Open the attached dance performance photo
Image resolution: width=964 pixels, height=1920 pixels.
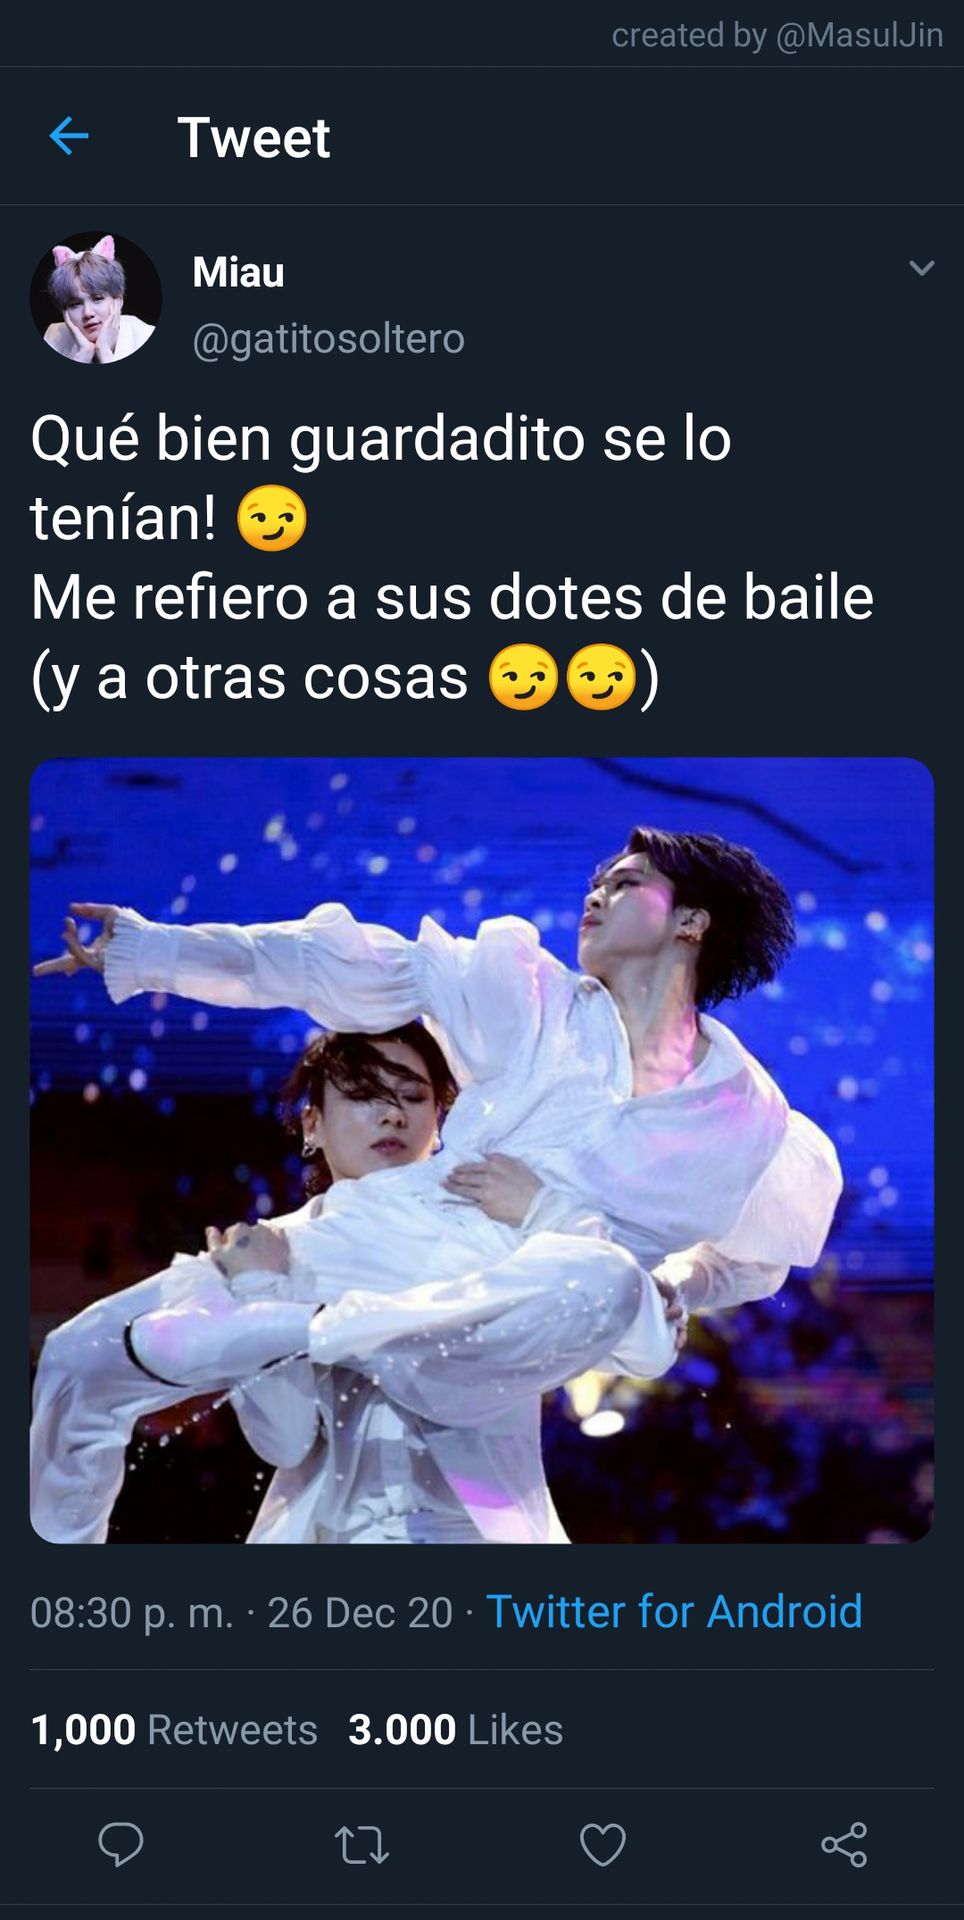482,1150
